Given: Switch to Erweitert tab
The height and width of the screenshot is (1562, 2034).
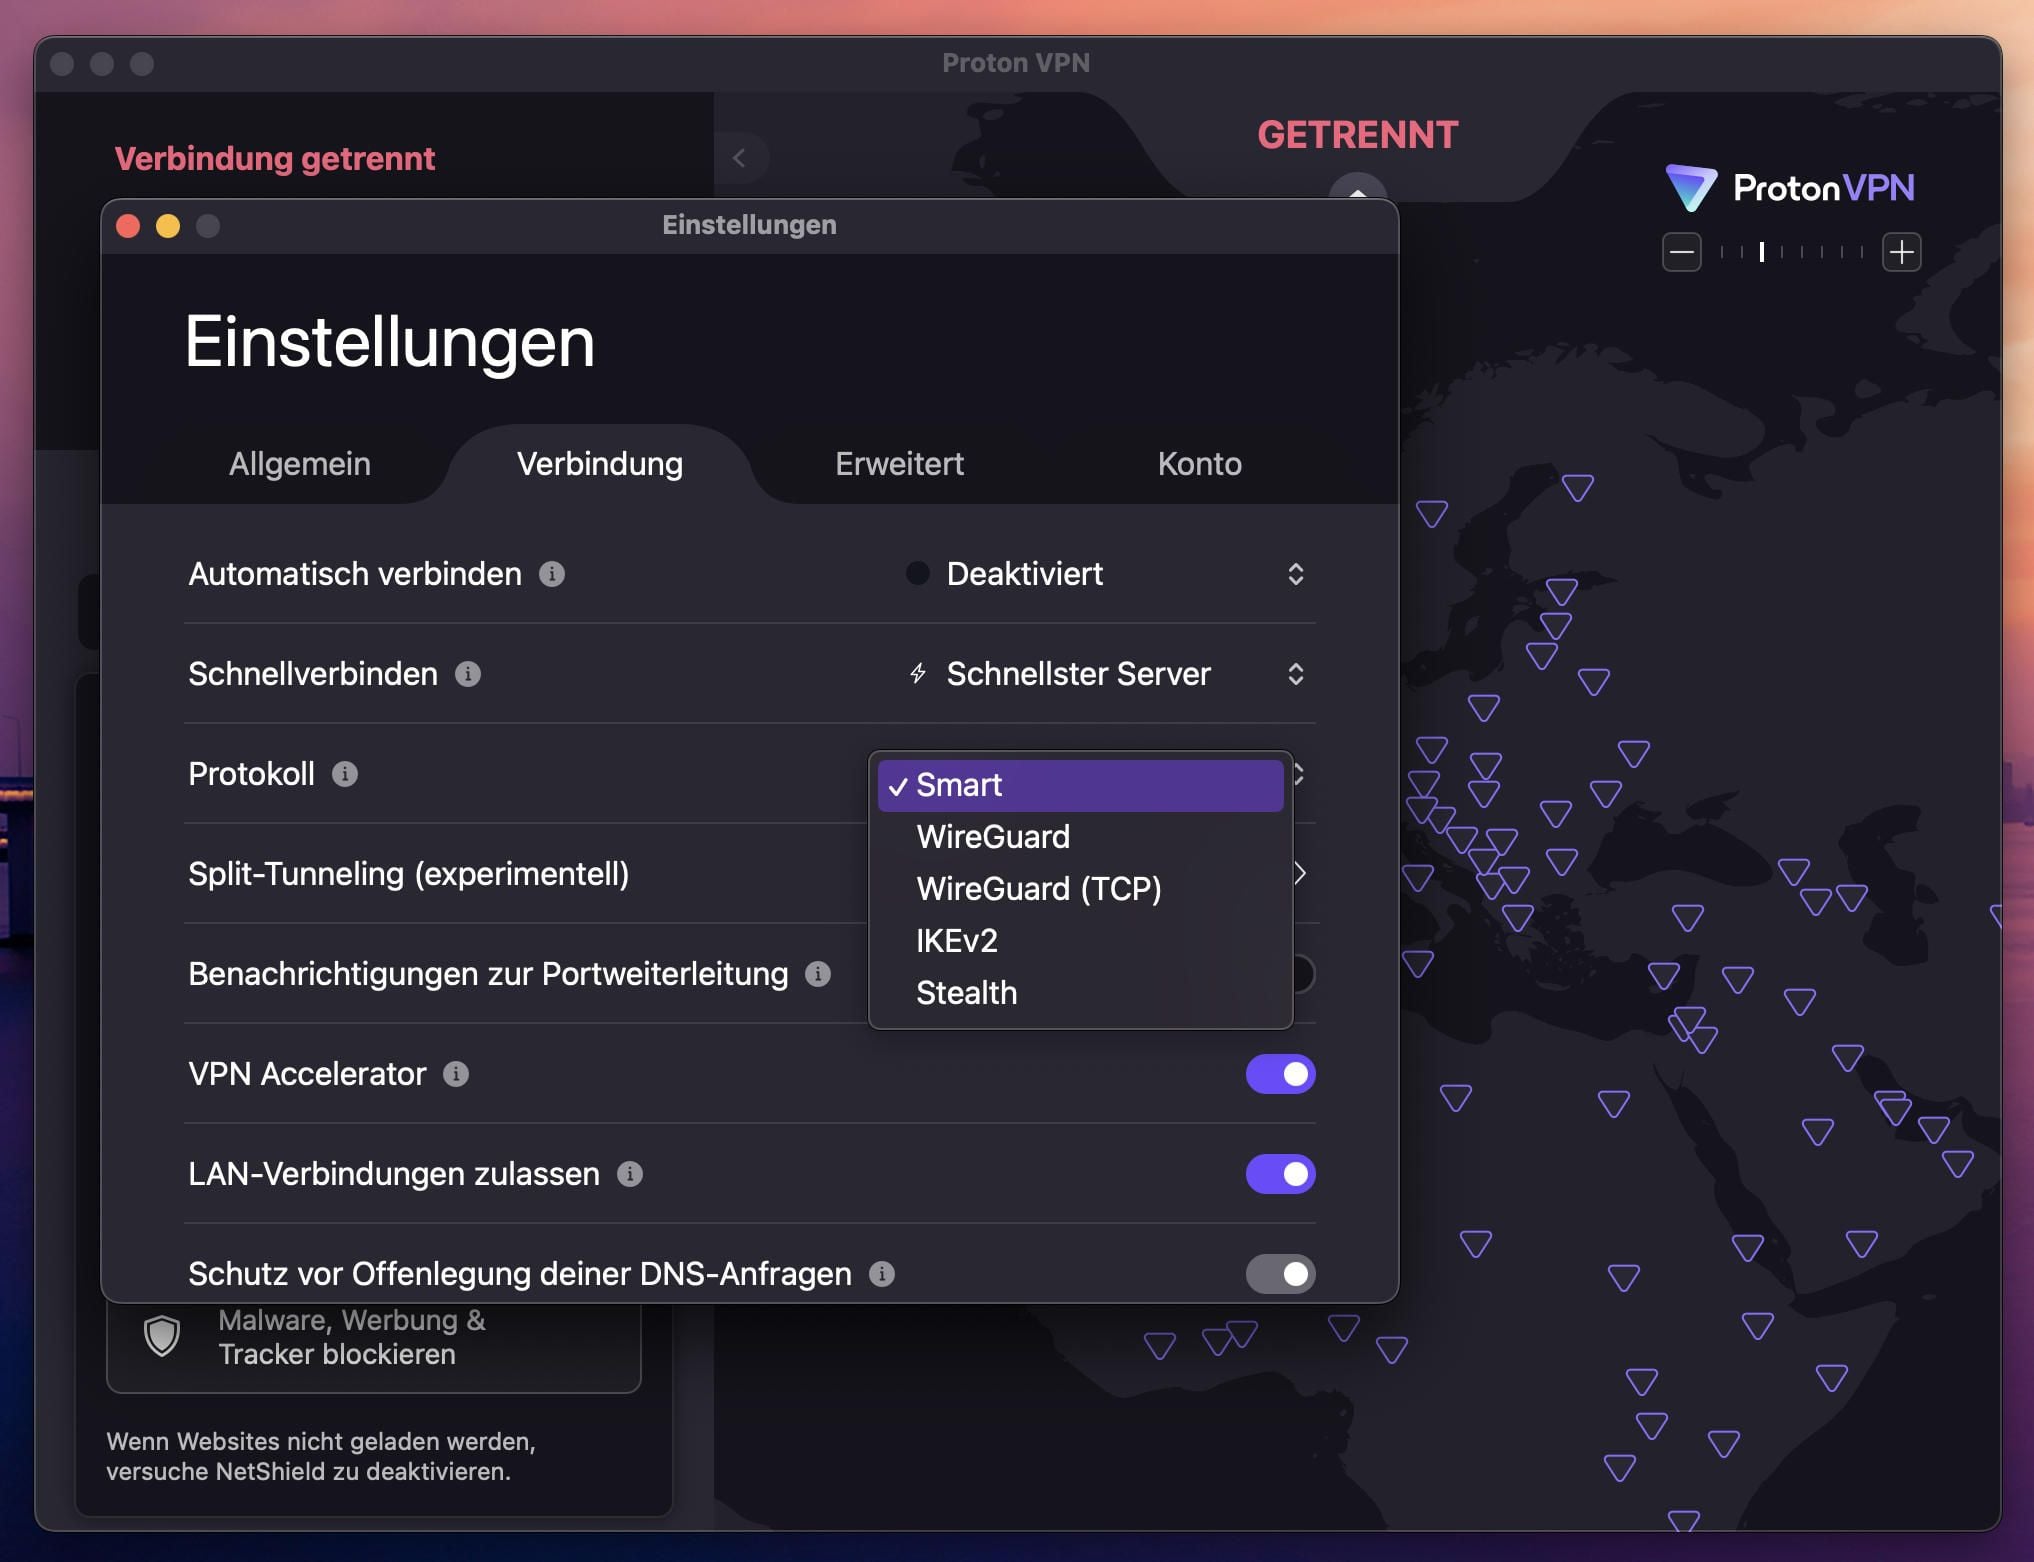Looking at the screenshot, I should point(900,464).
